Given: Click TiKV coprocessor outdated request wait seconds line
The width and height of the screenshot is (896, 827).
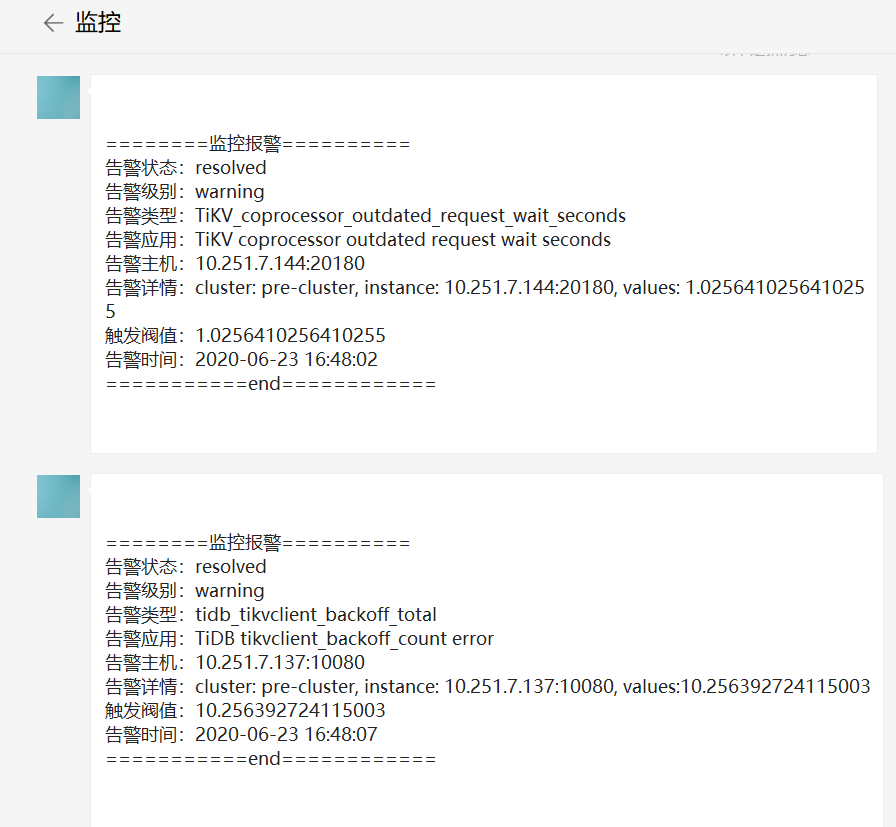Looking at the screenshot, I should [x=358, y=240].
